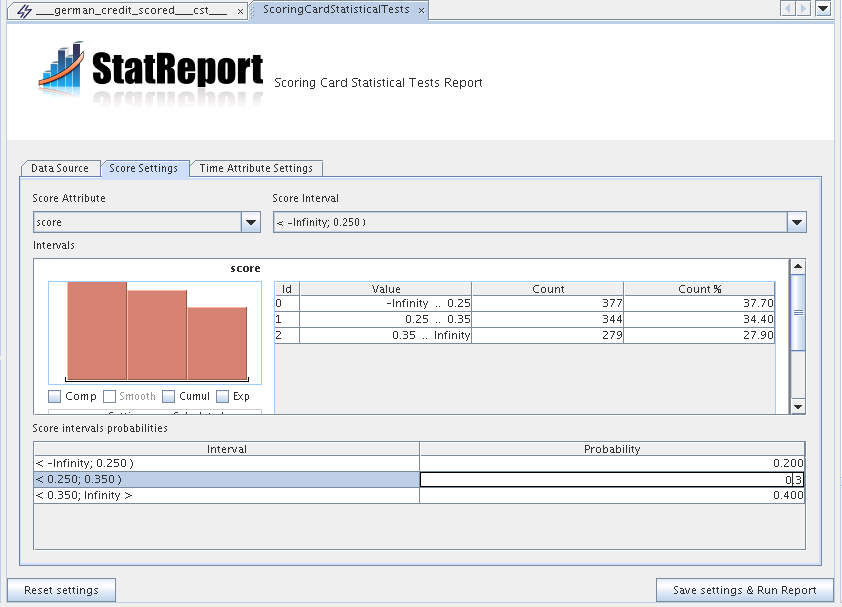Sort by the Value column header
The height and width of the screenshot is (607, 842).
click(386, 289)
